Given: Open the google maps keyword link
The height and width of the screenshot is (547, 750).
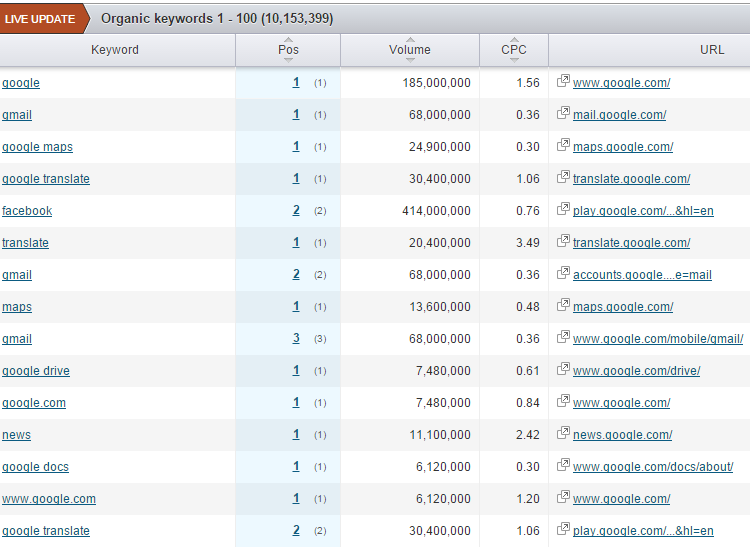Looking at the screenshot, I should (x=37, y=147).
